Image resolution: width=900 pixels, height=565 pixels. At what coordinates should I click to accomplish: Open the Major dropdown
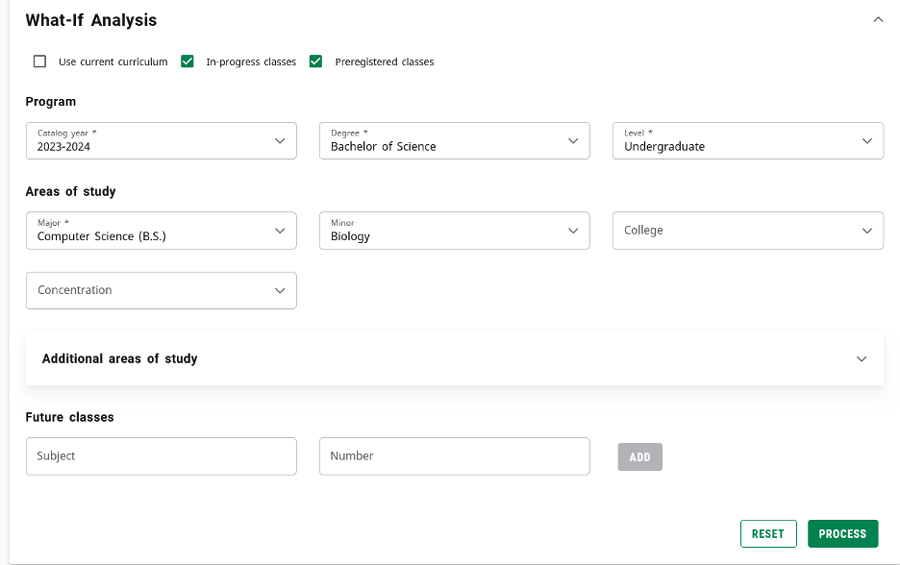(160, 230)
